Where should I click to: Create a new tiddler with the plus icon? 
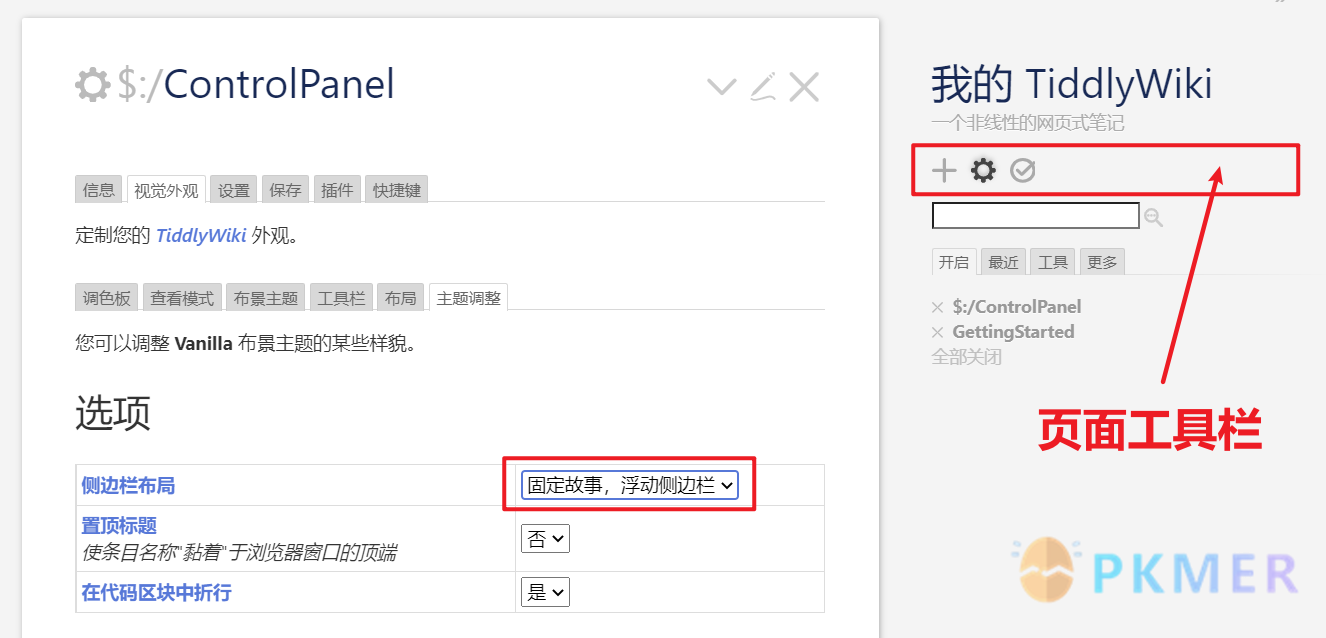pos(944,171)
